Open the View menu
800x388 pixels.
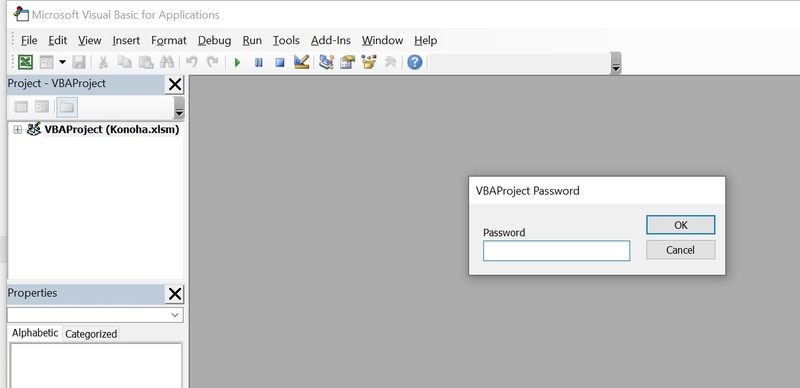pos(90,40)
